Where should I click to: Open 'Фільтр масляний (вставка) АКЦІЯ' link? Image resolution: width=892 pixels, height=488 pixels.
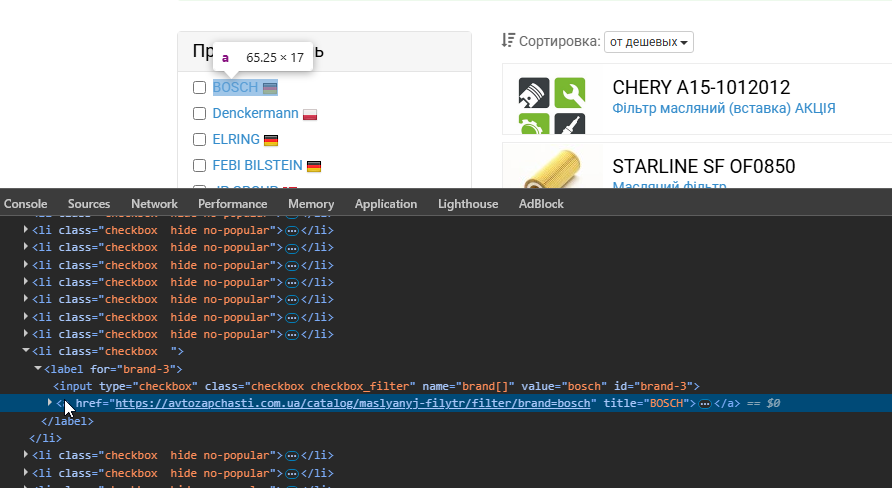724,108
